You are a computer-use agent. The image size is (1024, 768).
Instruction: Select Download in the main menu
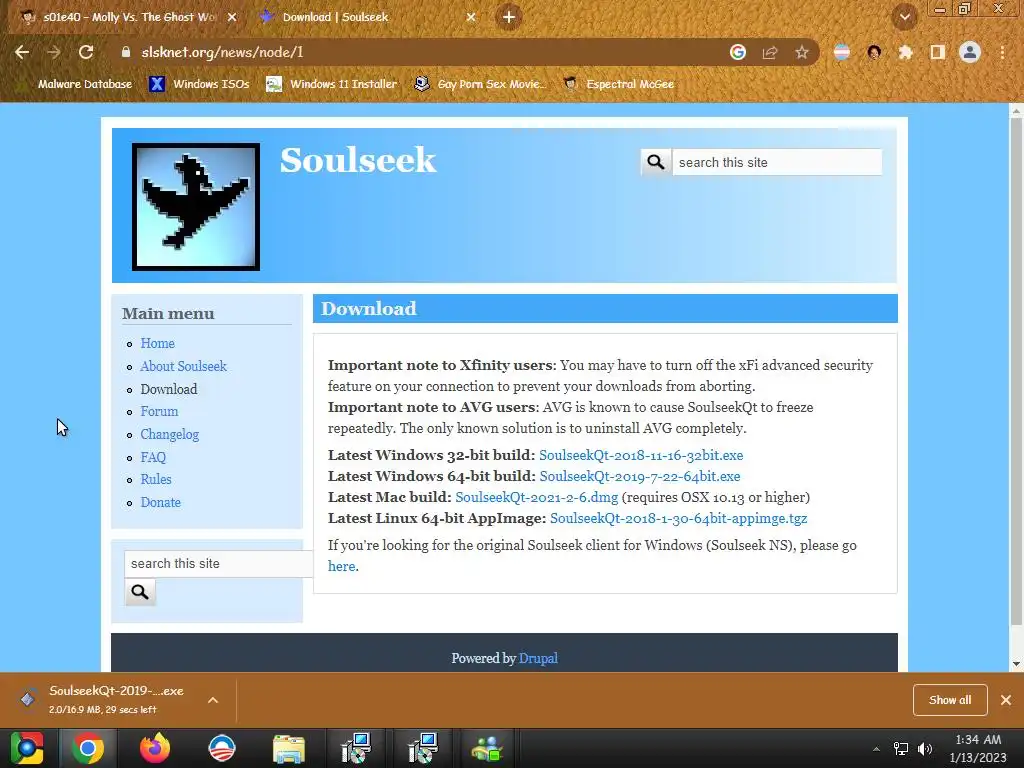point(168,389)
